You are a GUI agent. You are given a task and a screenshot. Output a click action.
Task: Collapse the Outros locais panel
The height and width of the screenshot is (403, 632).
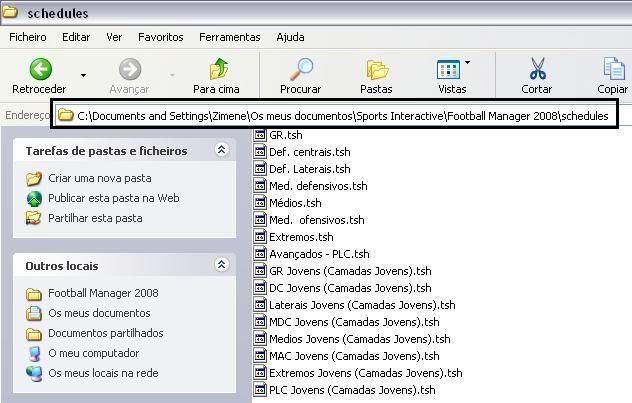click(221, 265)
